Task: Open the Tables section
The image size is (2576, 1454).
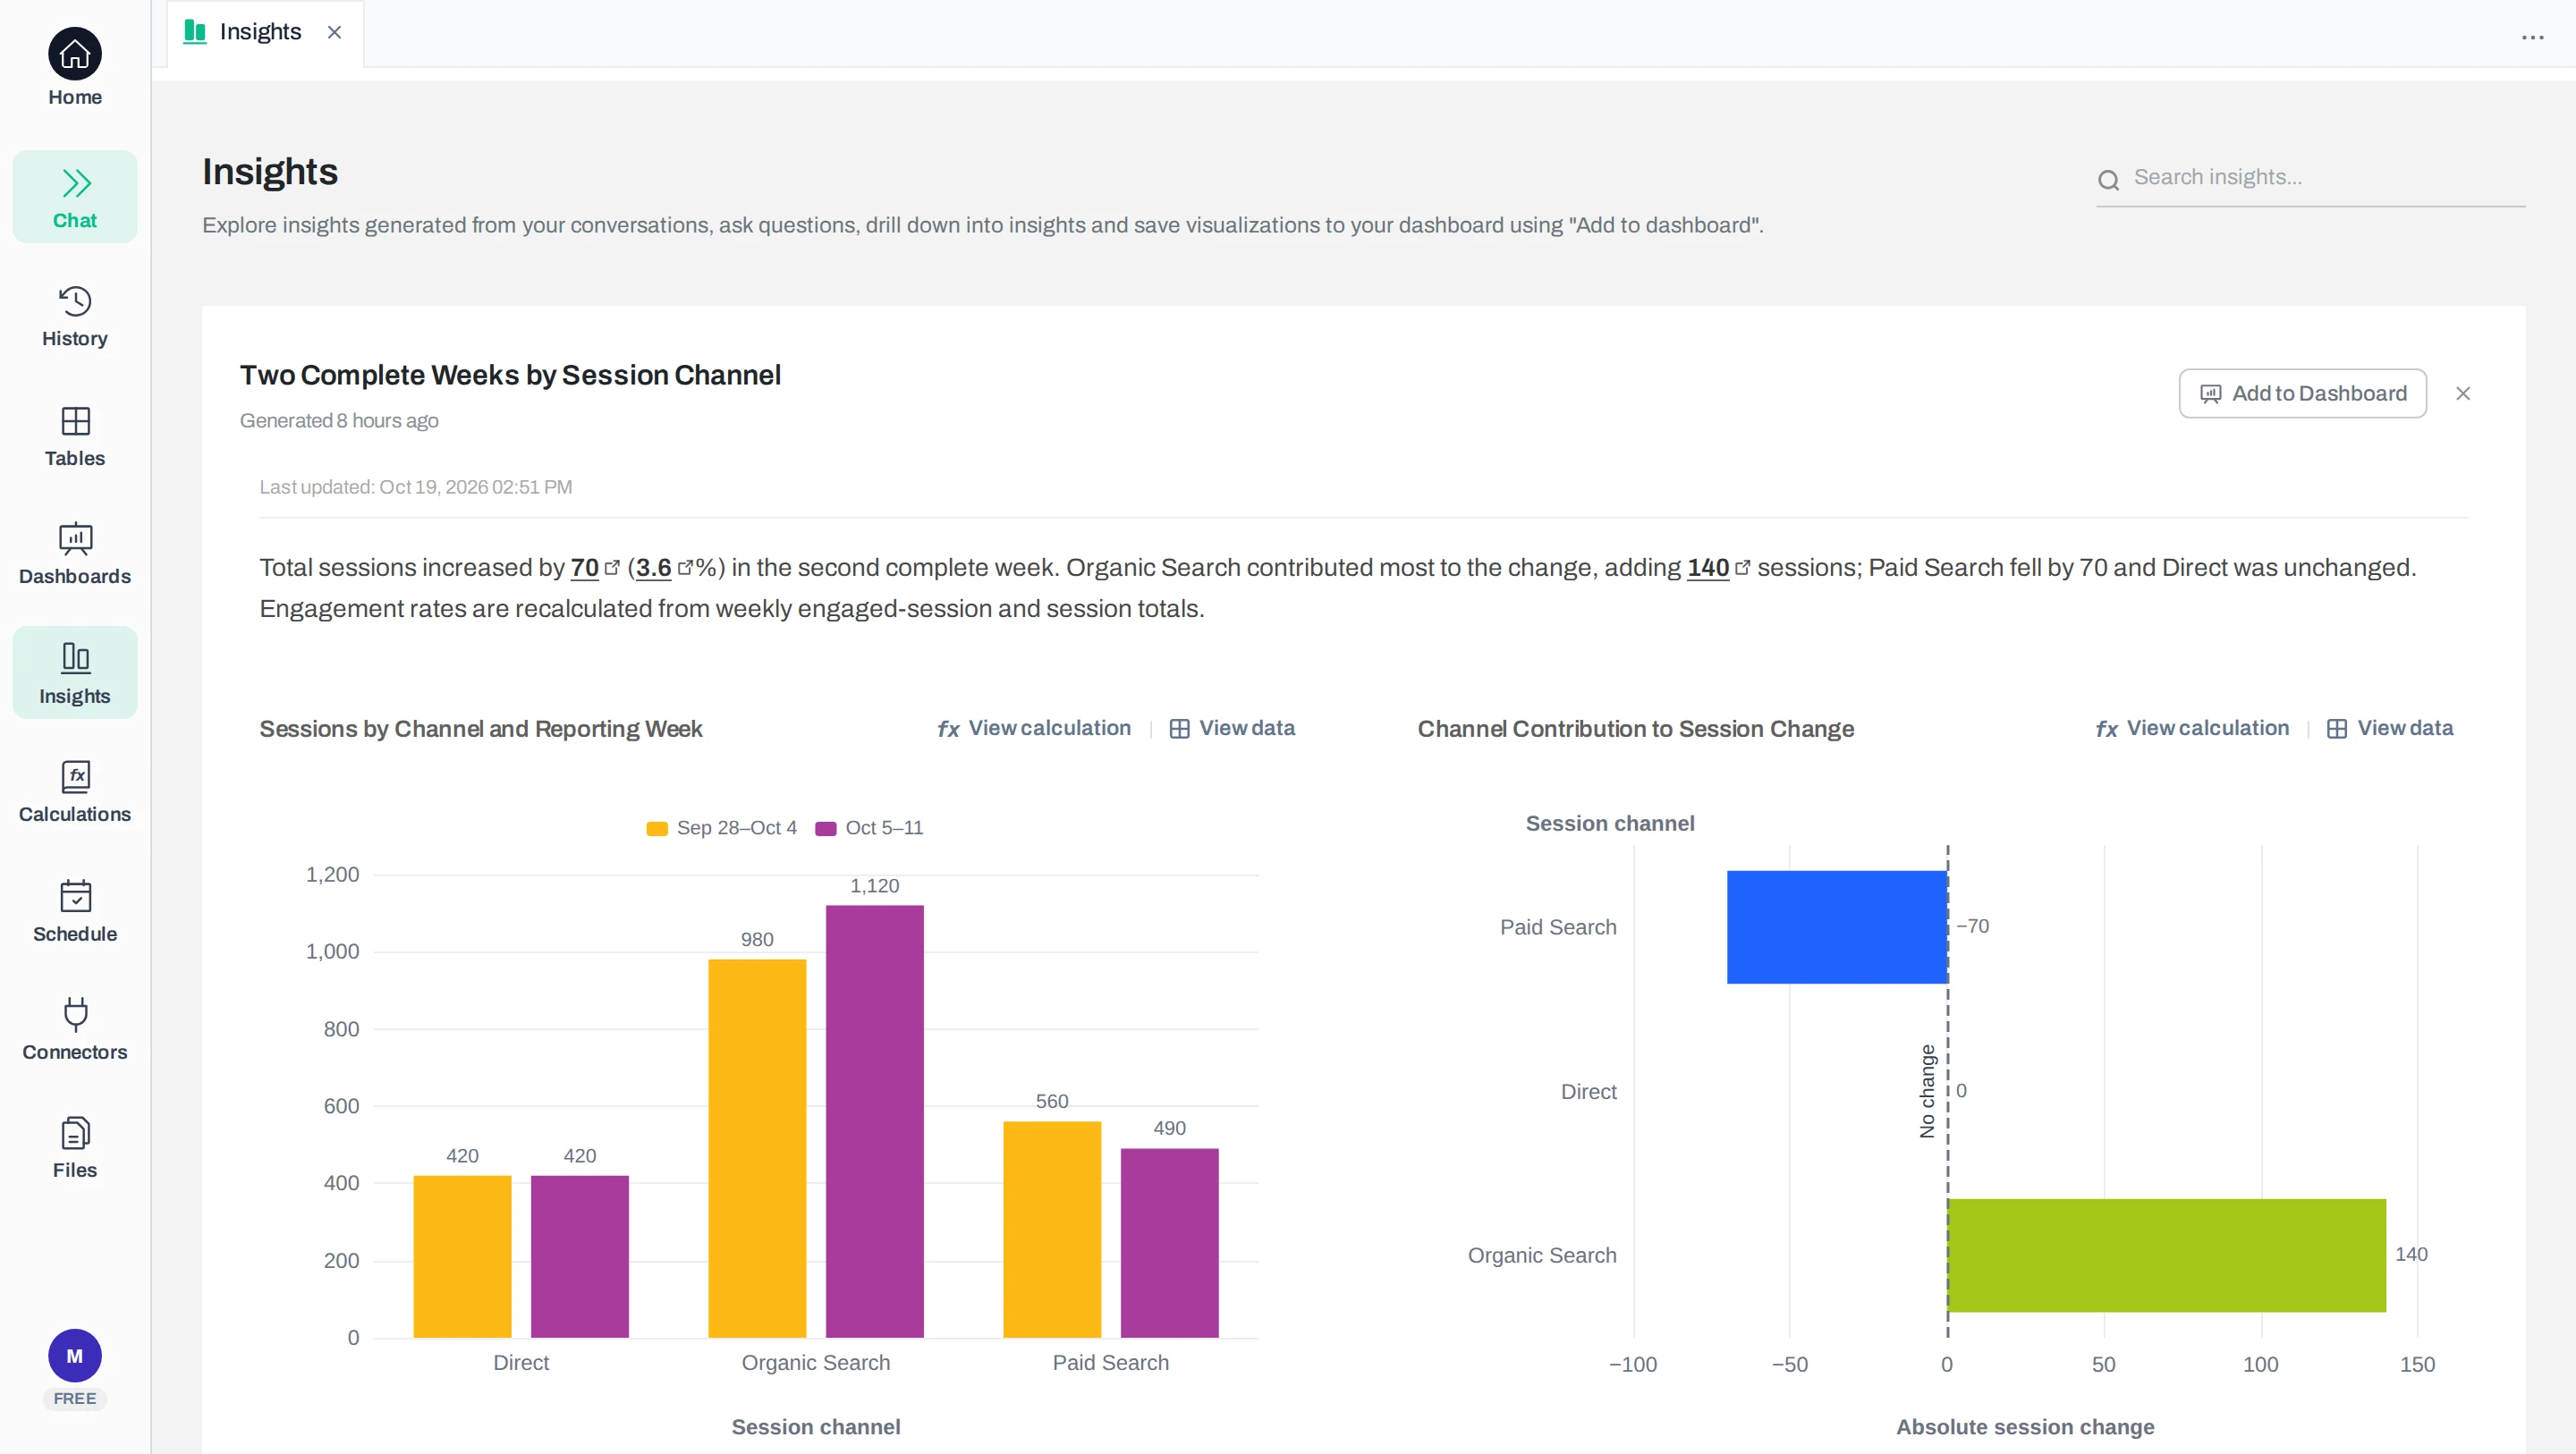Action: pyautogui.click(x=75, y=436)
